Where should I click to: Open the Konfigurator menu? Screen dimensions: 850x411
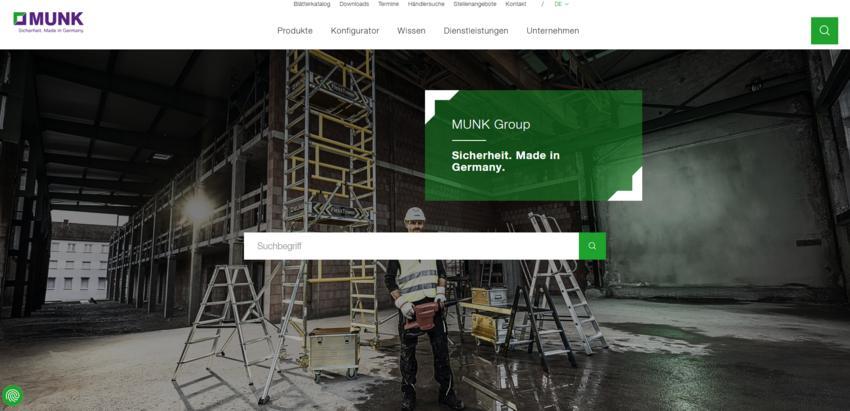(x=355, y=31)
